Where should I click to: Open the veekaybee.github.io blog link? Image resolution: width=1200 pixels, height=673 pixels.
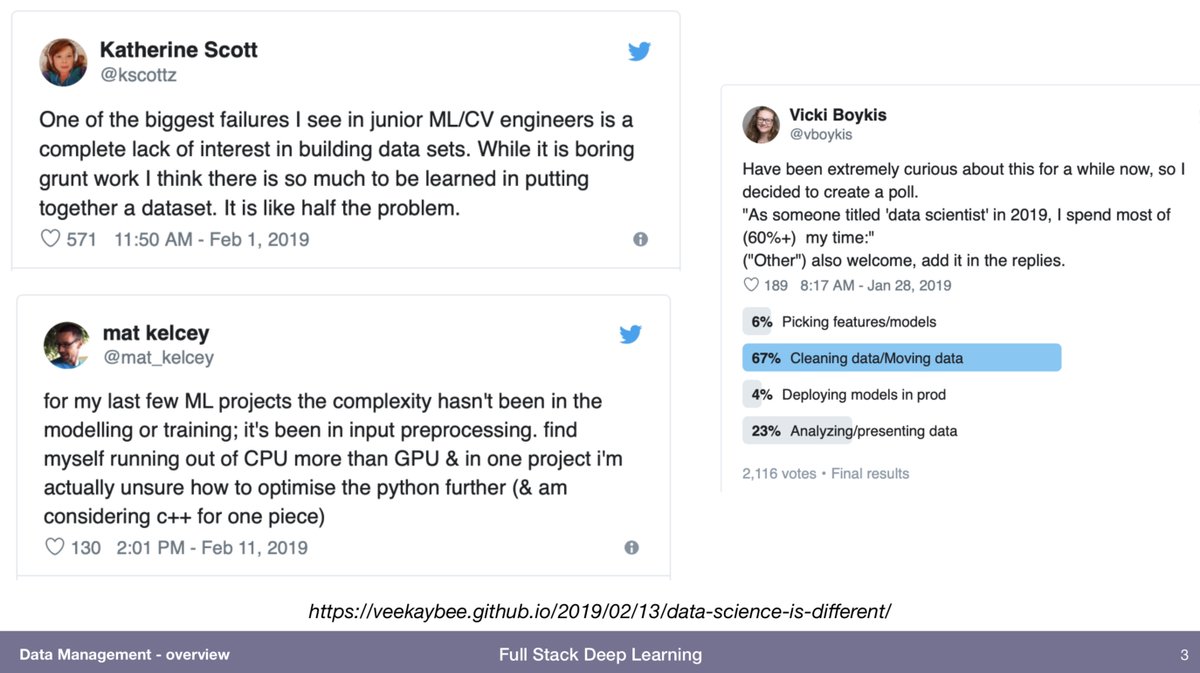point(599,610)
